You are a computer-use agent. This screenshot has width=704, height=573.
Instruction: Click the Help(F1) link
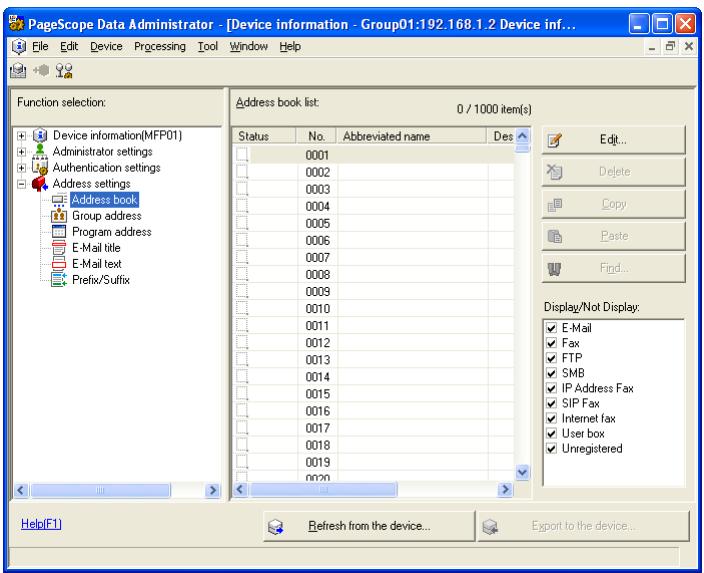click(x=41, y=524)
